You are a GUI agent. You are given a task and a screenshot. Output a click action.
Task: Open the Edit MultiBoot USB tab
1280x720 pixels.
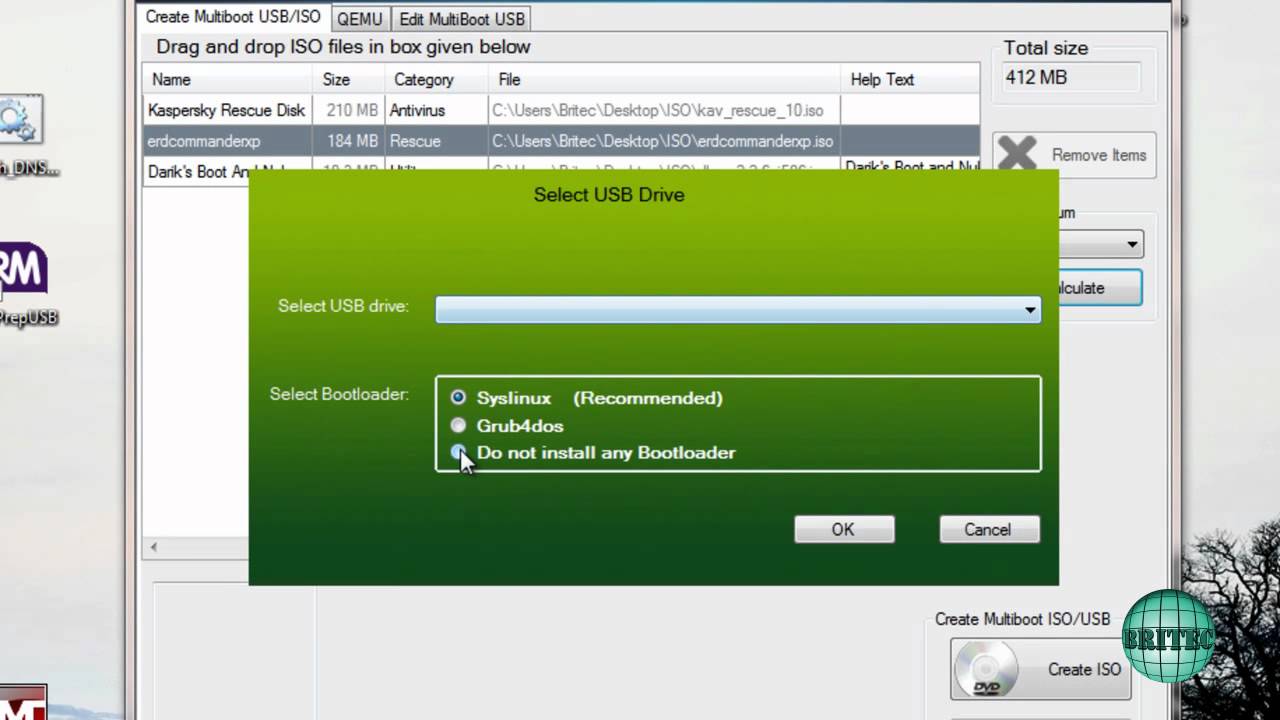[461, 19]
